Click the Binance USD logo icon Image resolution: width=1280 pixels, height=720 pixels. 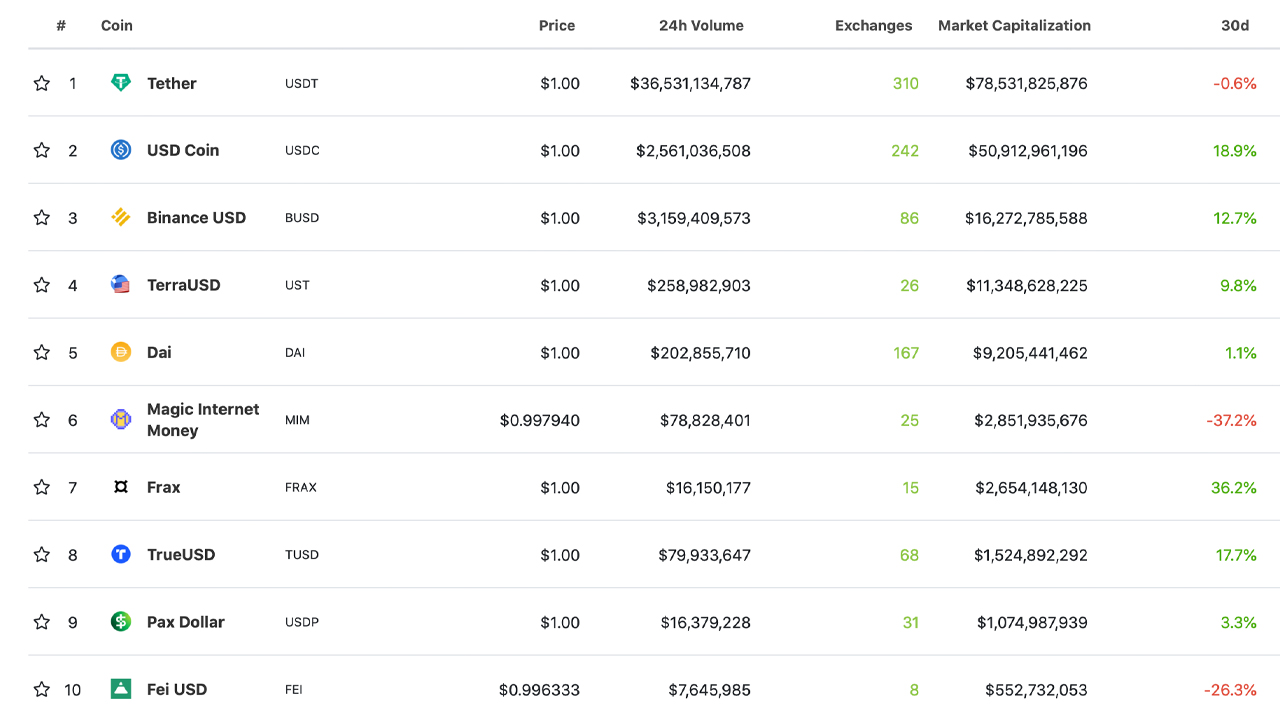click(121, 217)
